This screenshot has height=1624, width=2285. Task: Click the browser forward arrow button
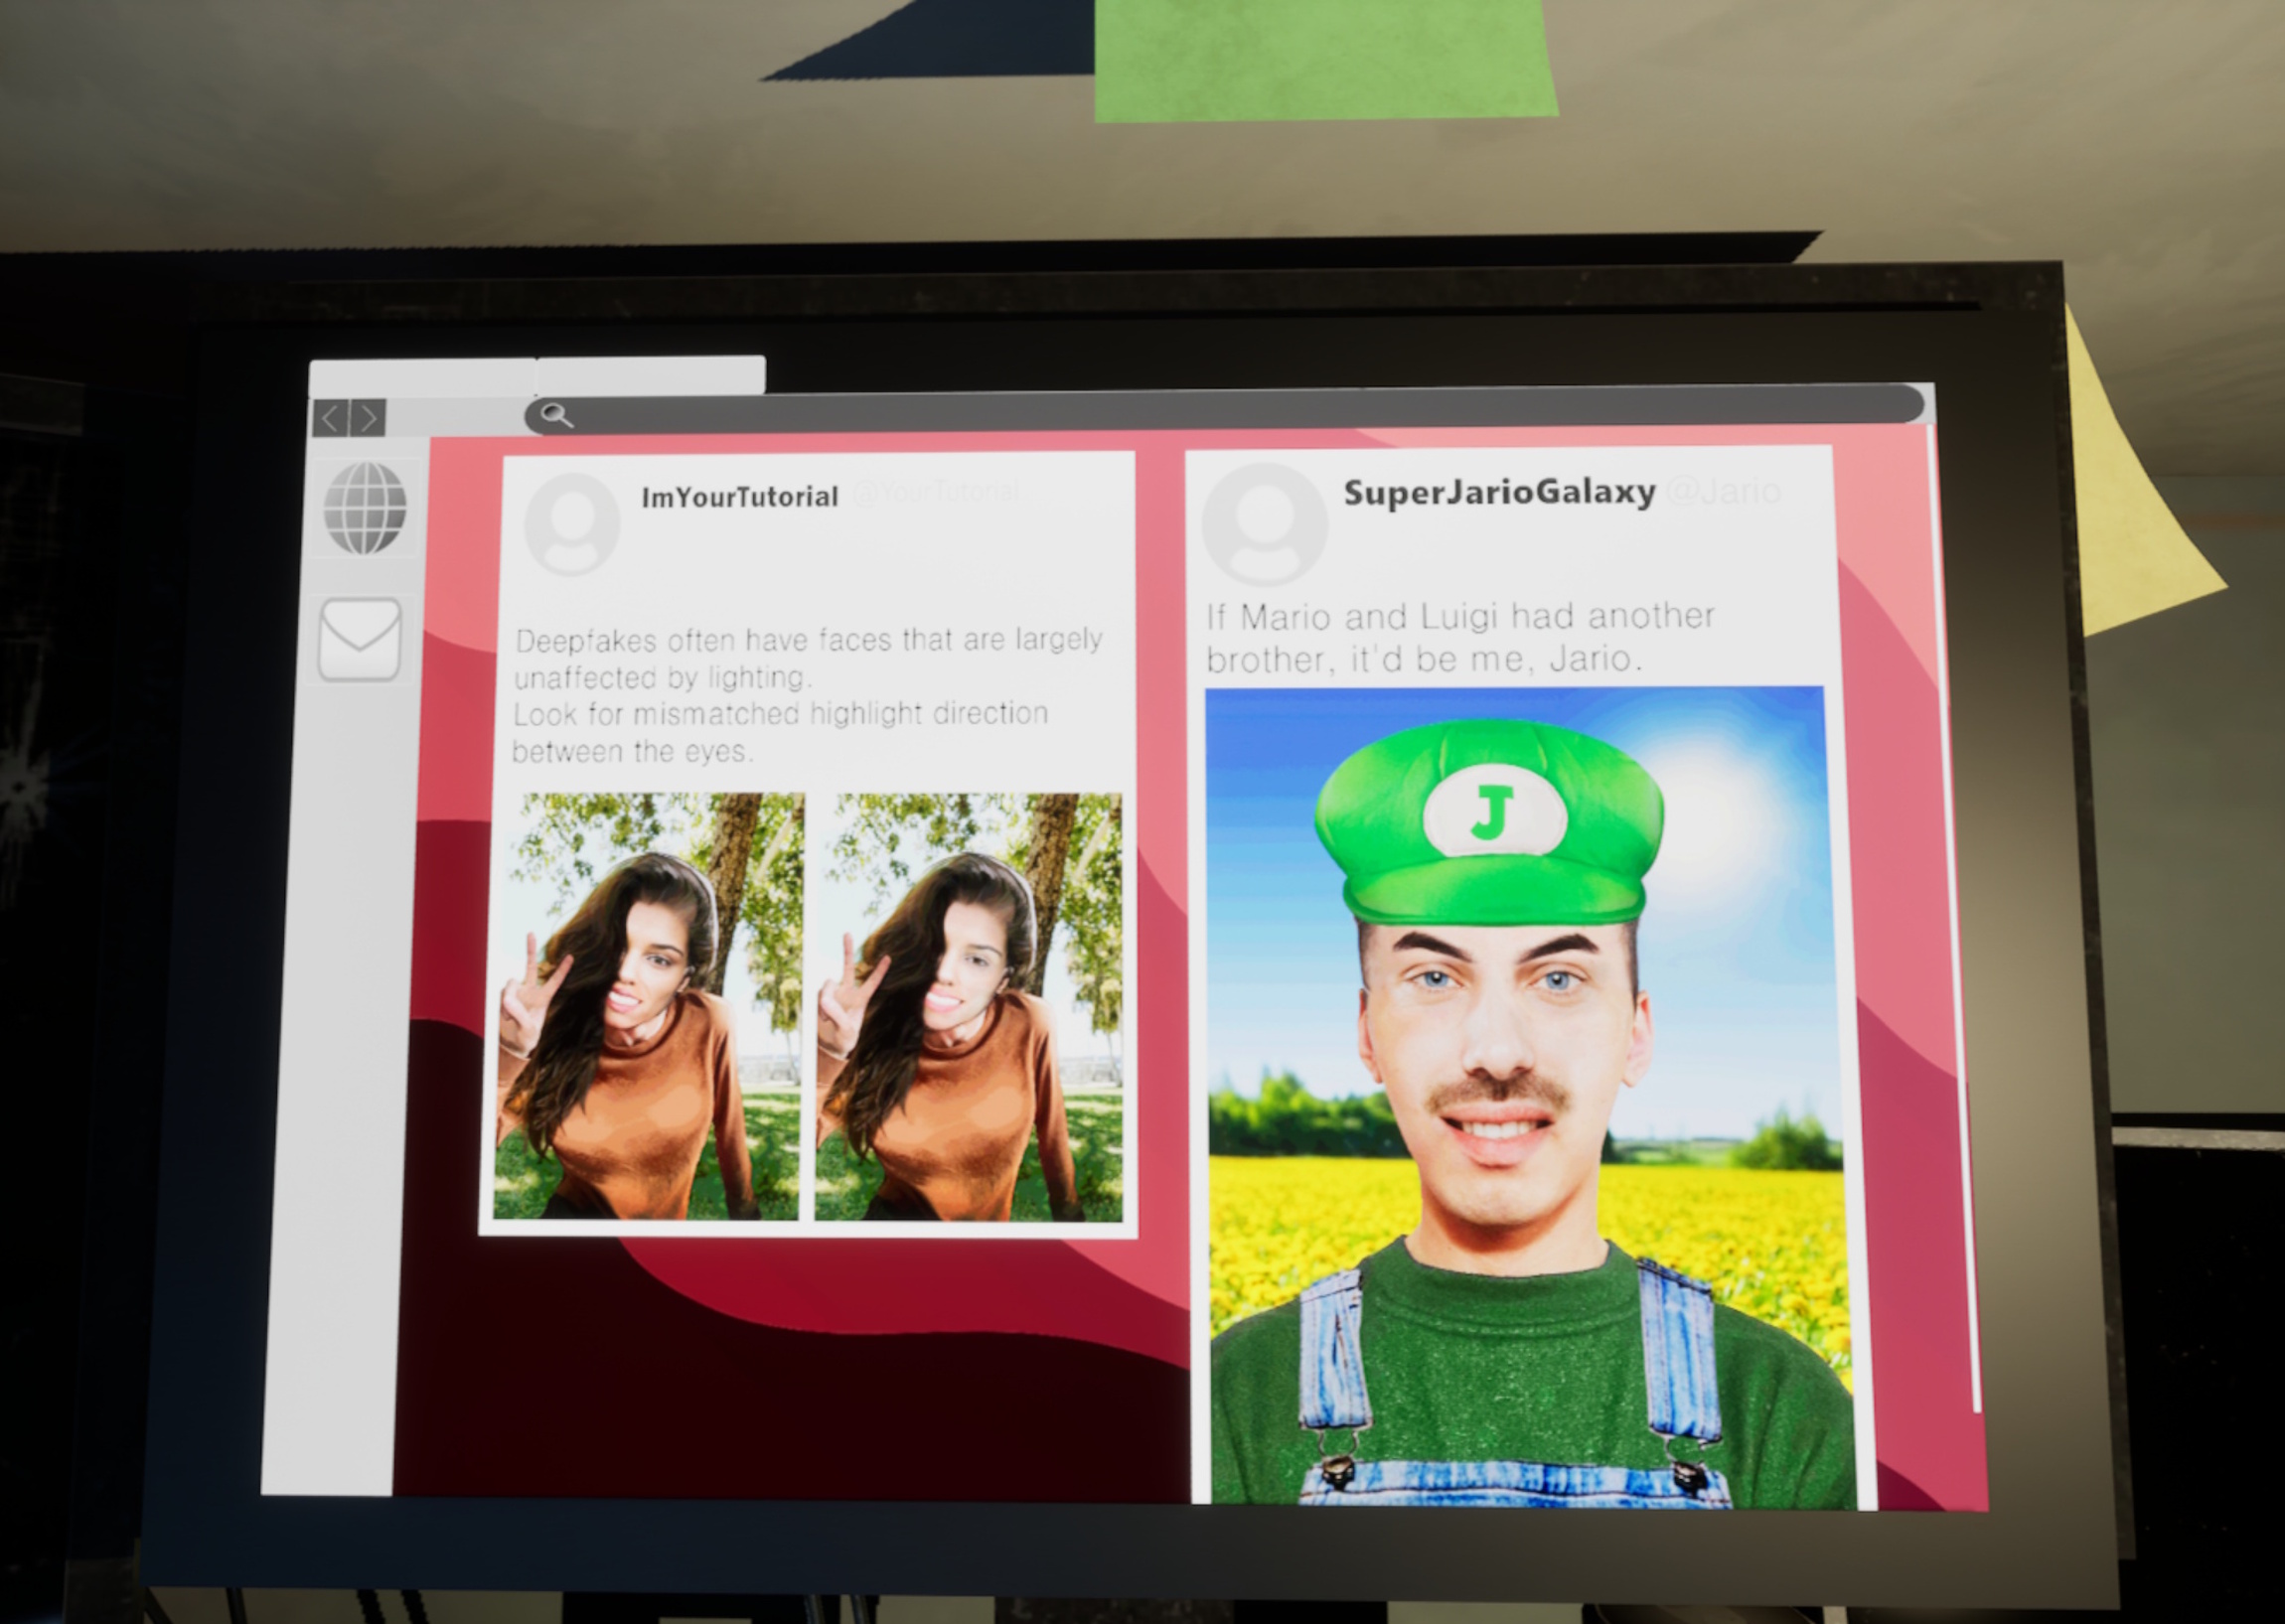[x=368, y=418]
